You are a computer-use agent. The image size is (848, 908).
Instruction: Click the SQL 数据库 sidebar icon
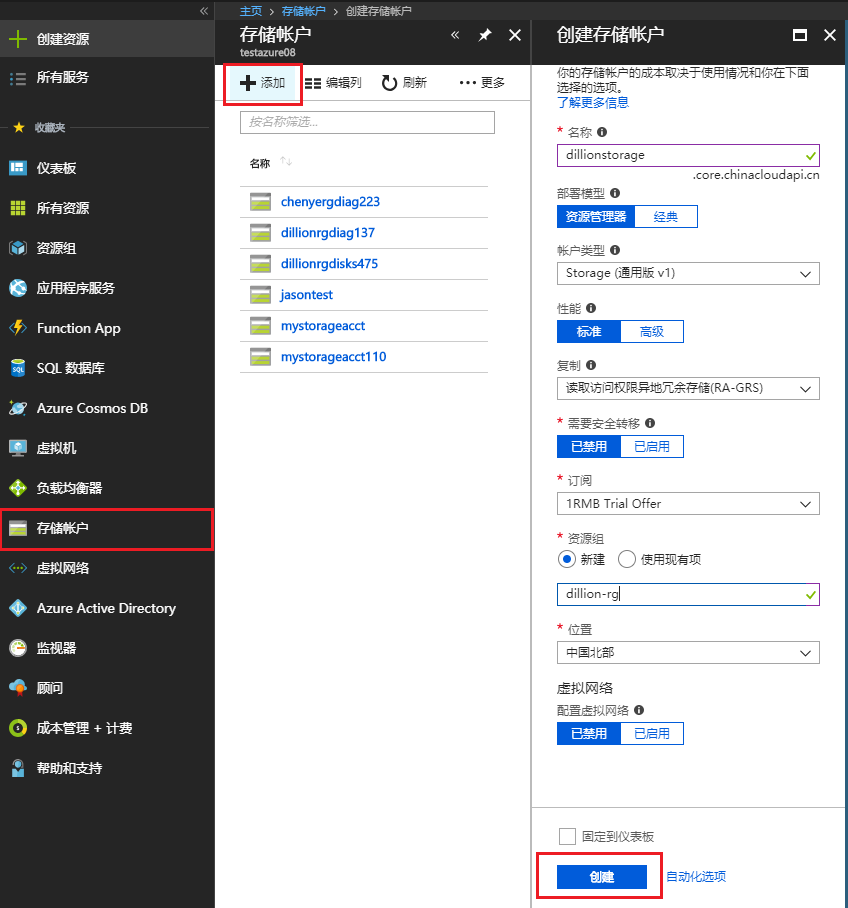click(18, 368)
